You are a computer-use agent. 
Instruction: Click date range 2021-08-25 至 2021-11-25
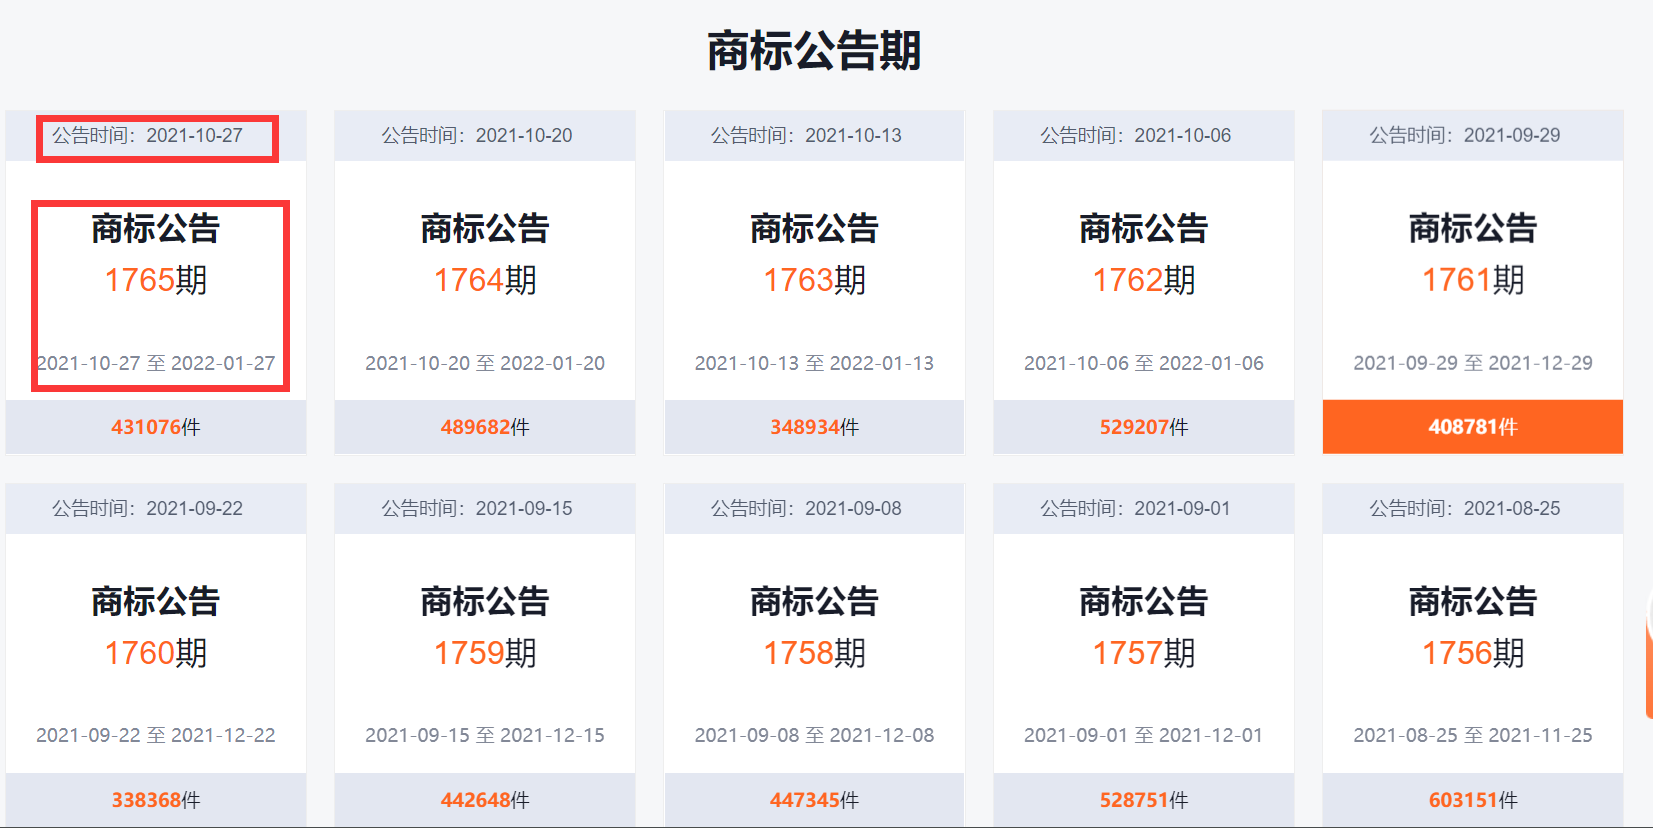click(x=1473, y=736)
